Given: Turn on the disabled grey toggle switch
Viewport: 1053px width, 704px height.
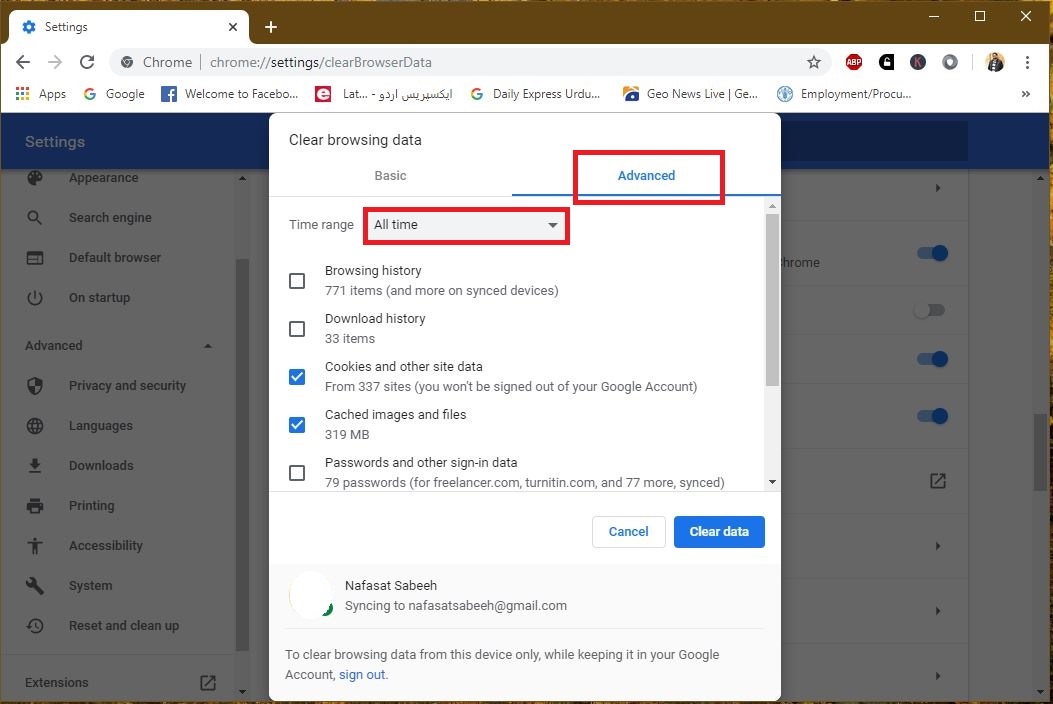Looking at the screenshot, I should [x=930, y=310].
